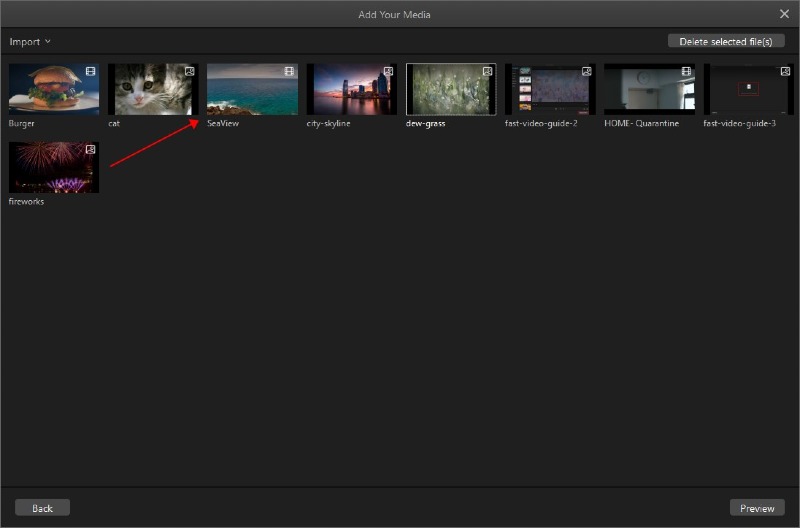Click the SeaView file name label
The image size is (800, 528).
click(x=223, y=123)
